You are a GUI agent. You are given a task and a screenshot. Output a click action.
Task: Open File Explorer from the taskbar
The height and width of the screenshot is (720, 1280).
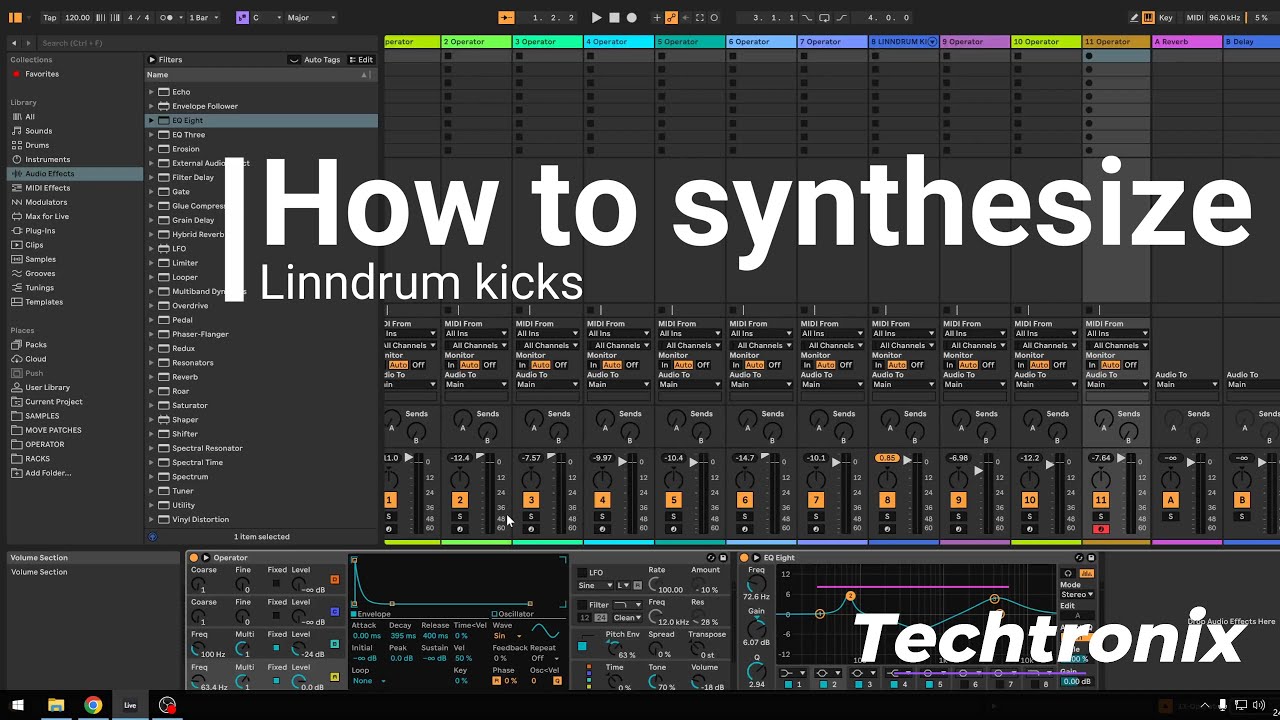[x=56, y=705]
